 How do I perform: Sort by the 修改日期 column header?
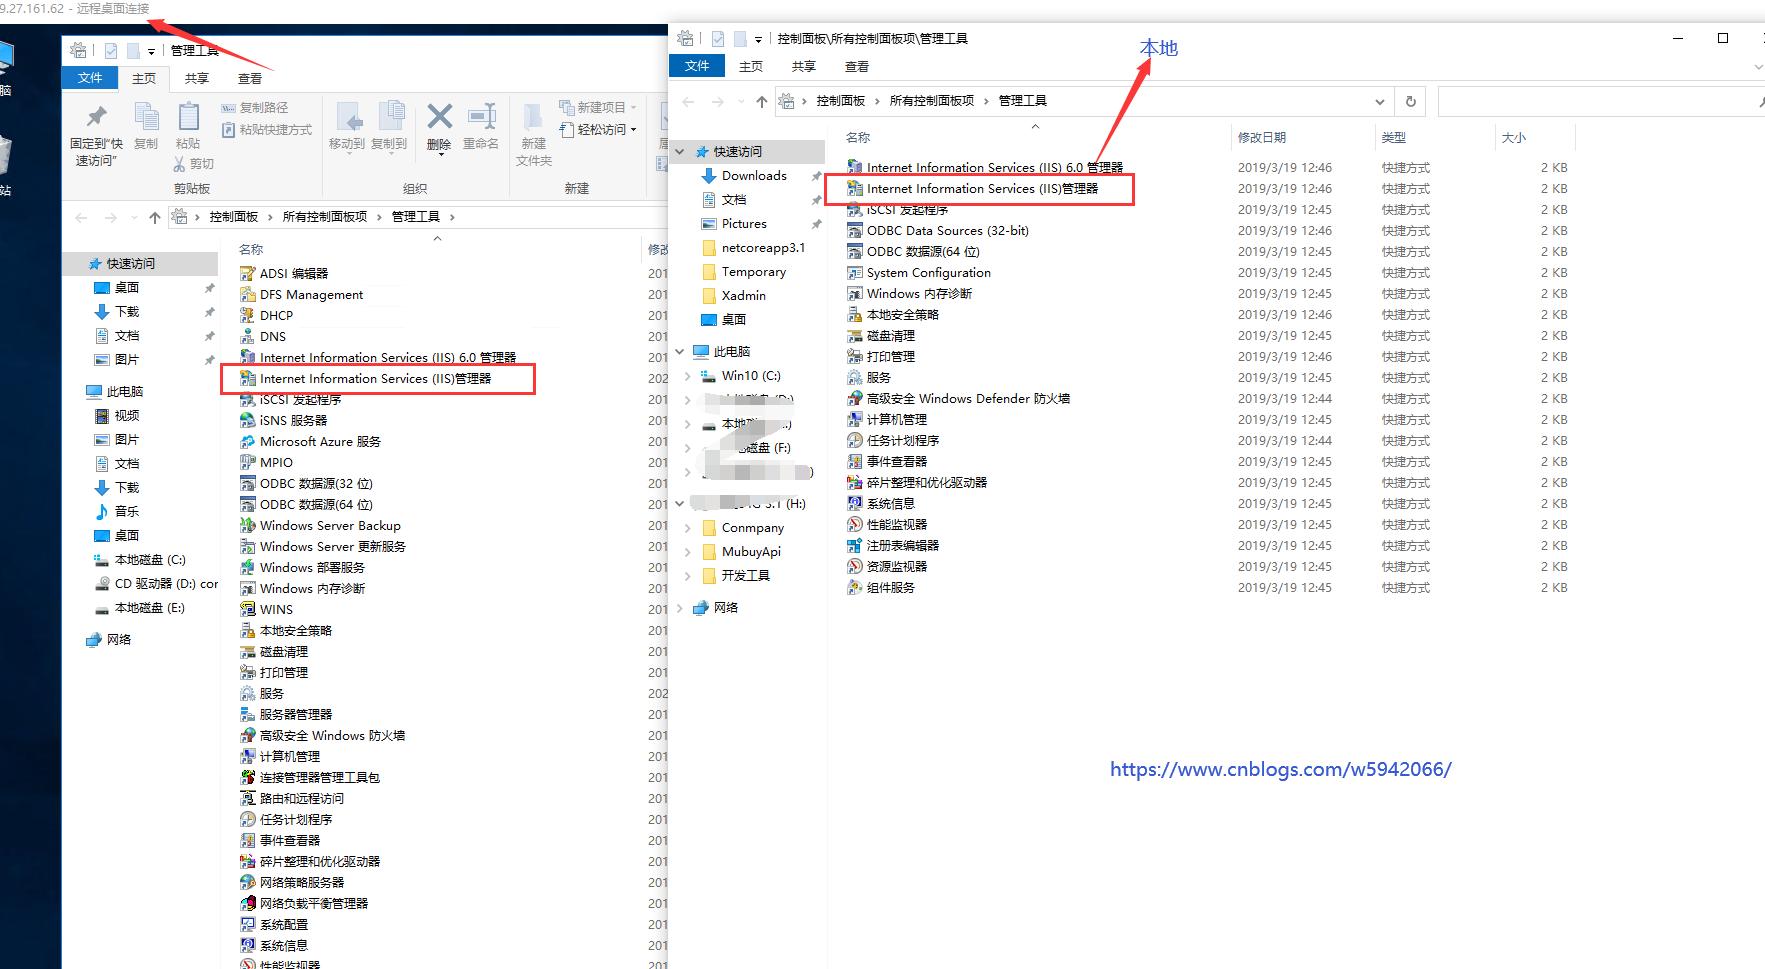pyautogui.click(x=1262, y=138)
